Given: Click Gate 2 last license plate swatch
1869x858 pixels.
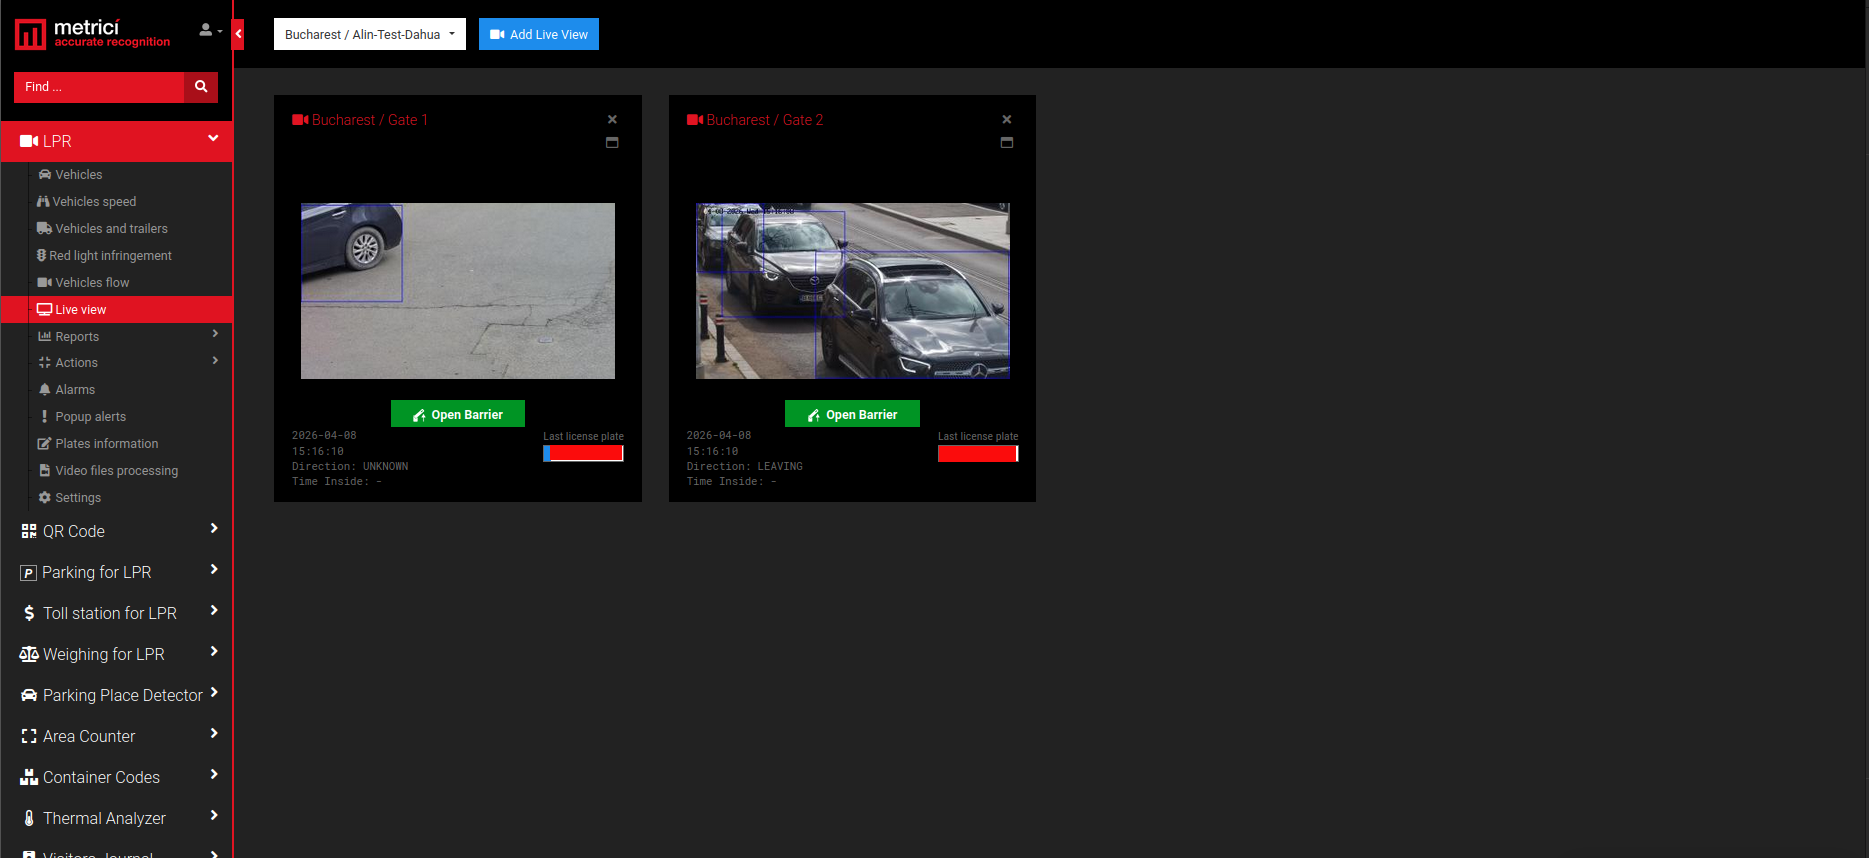Looking at the screenshot, I should [978, 453].
